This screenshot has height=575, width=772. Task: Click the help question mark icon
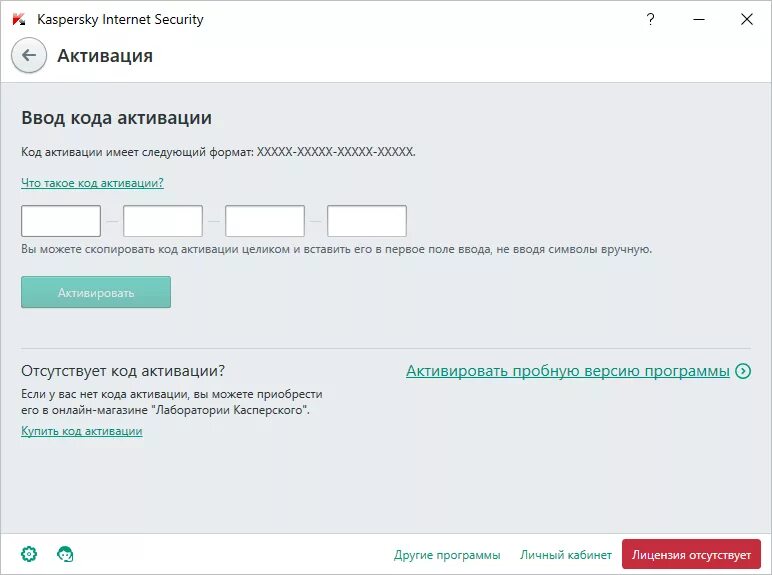650,19
